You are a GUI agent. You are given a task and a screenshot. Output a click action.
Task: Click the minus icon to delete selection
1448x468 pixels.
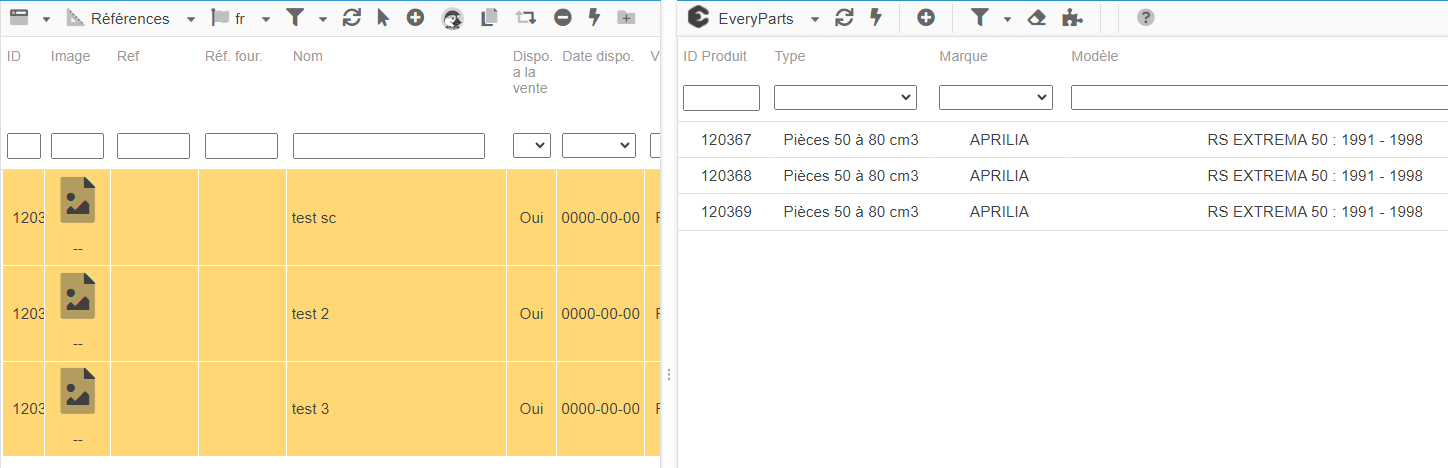tap(563, 18)
